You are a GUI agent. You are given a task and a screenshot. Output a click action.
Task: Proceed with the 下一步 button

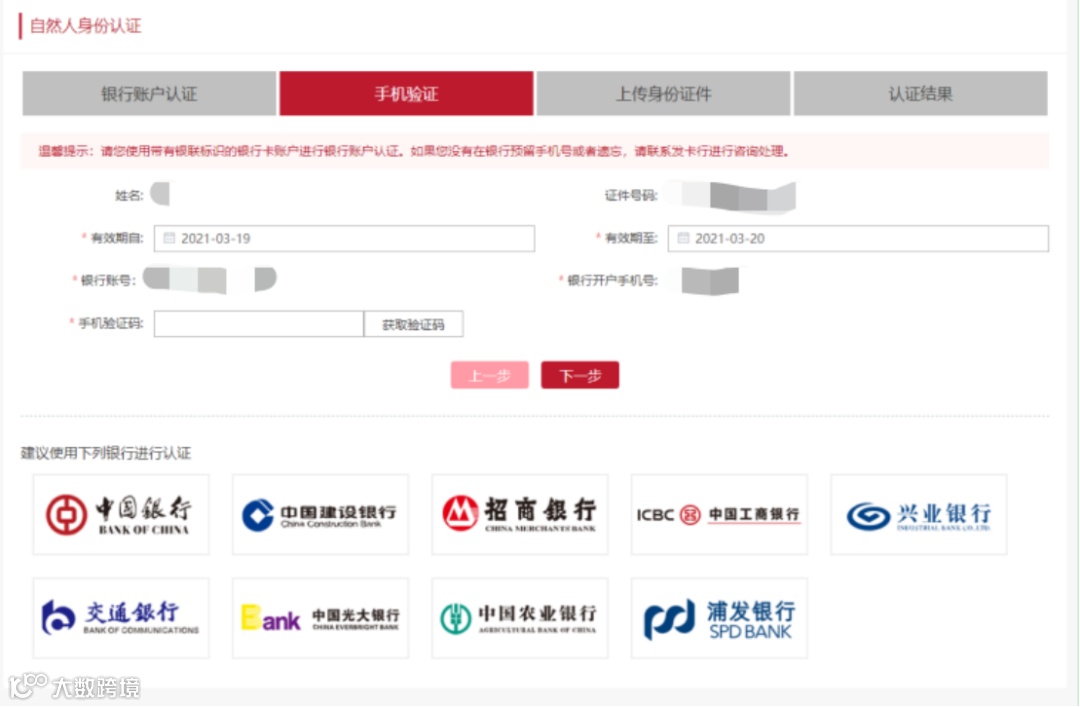pyautogui.click(x=580, y=376)
